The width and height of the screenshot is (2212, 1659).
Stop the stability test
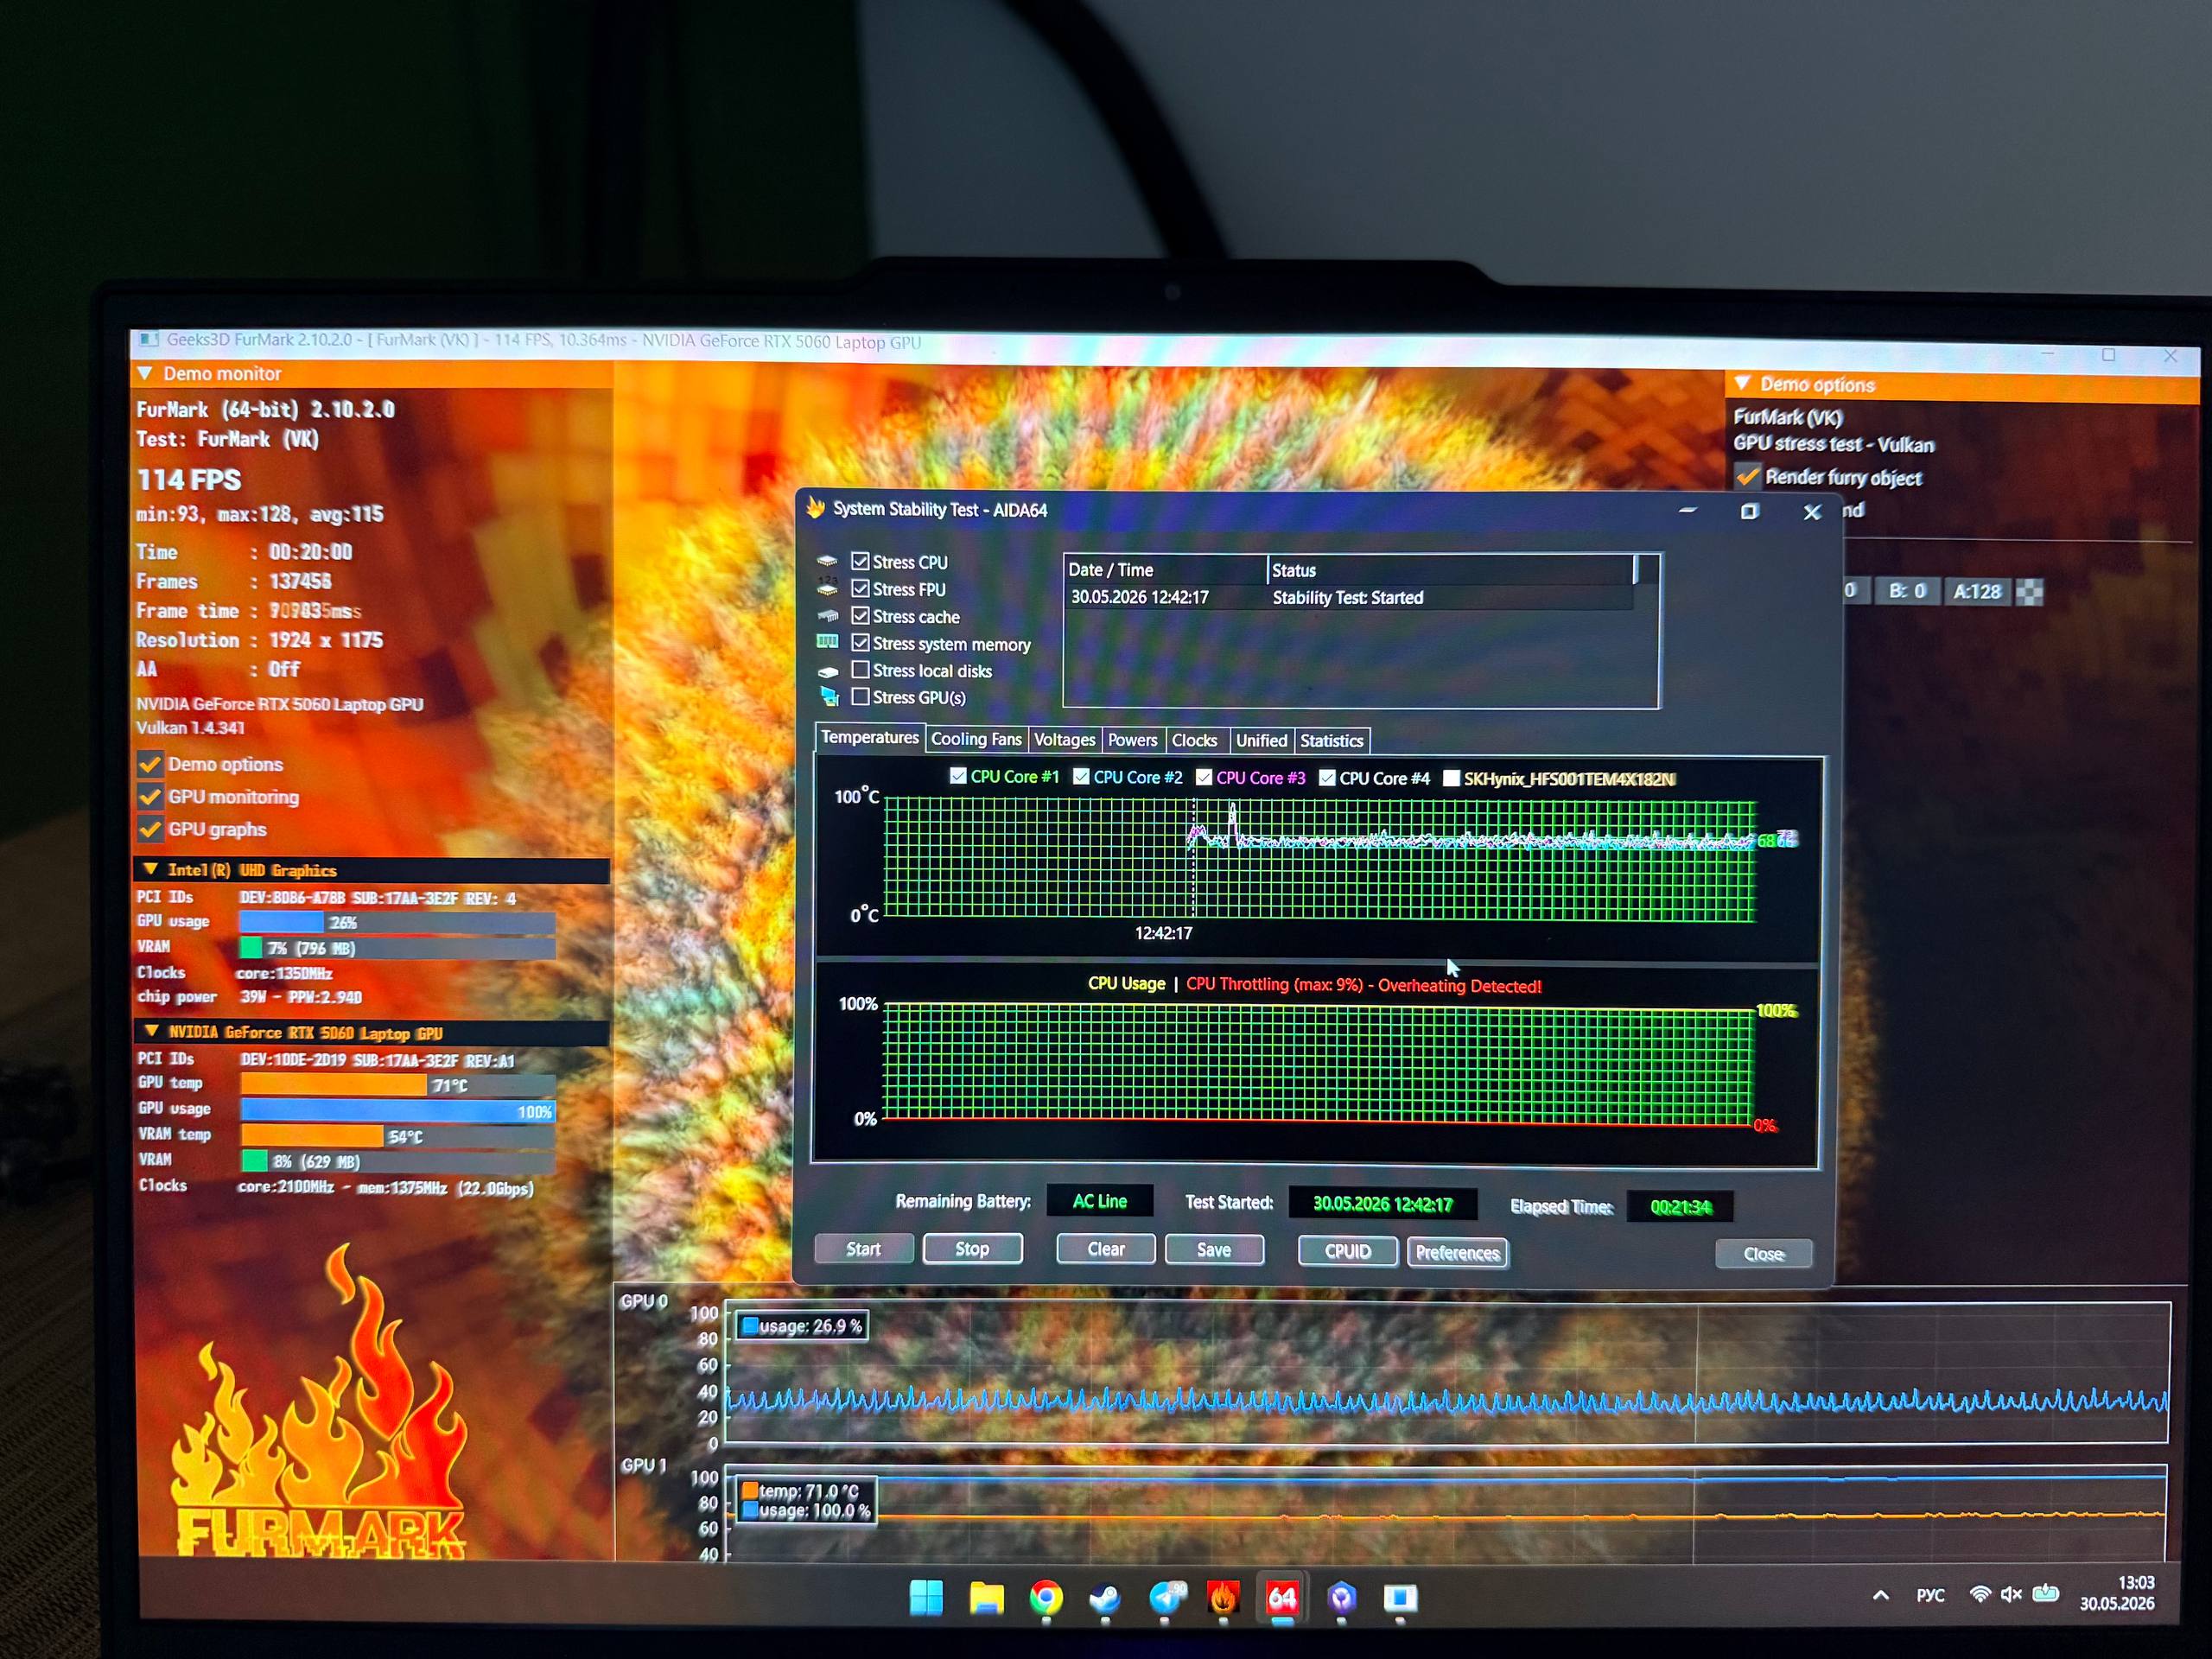coord(972,1248)
